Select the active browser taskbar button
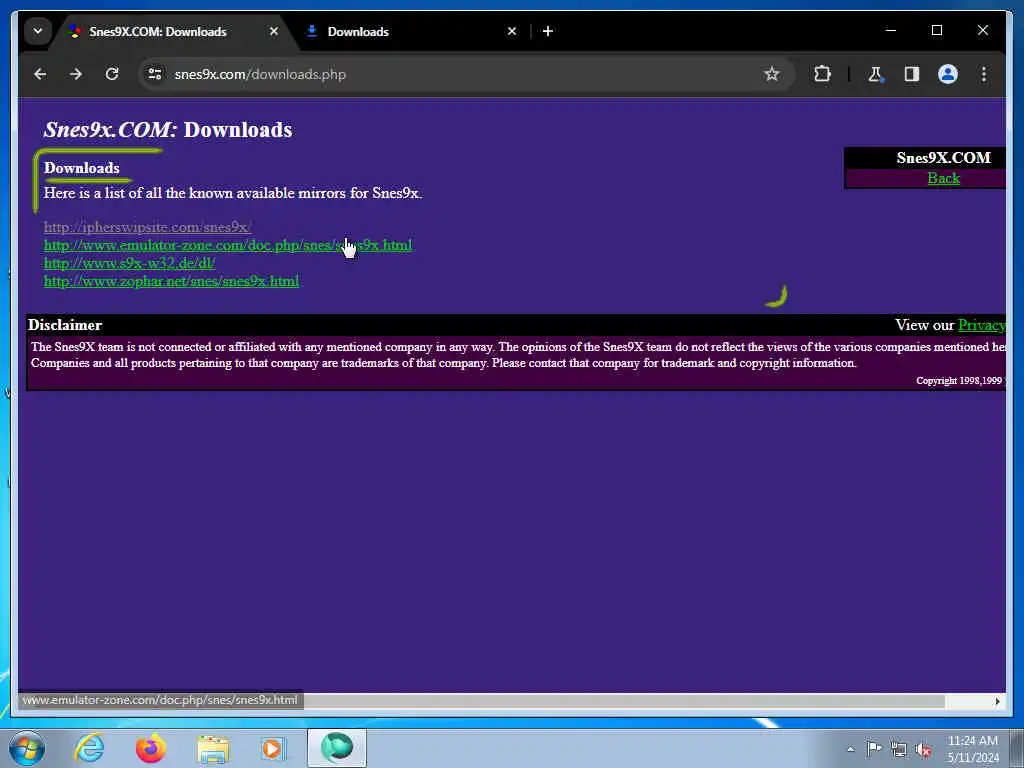 [337, 748]
